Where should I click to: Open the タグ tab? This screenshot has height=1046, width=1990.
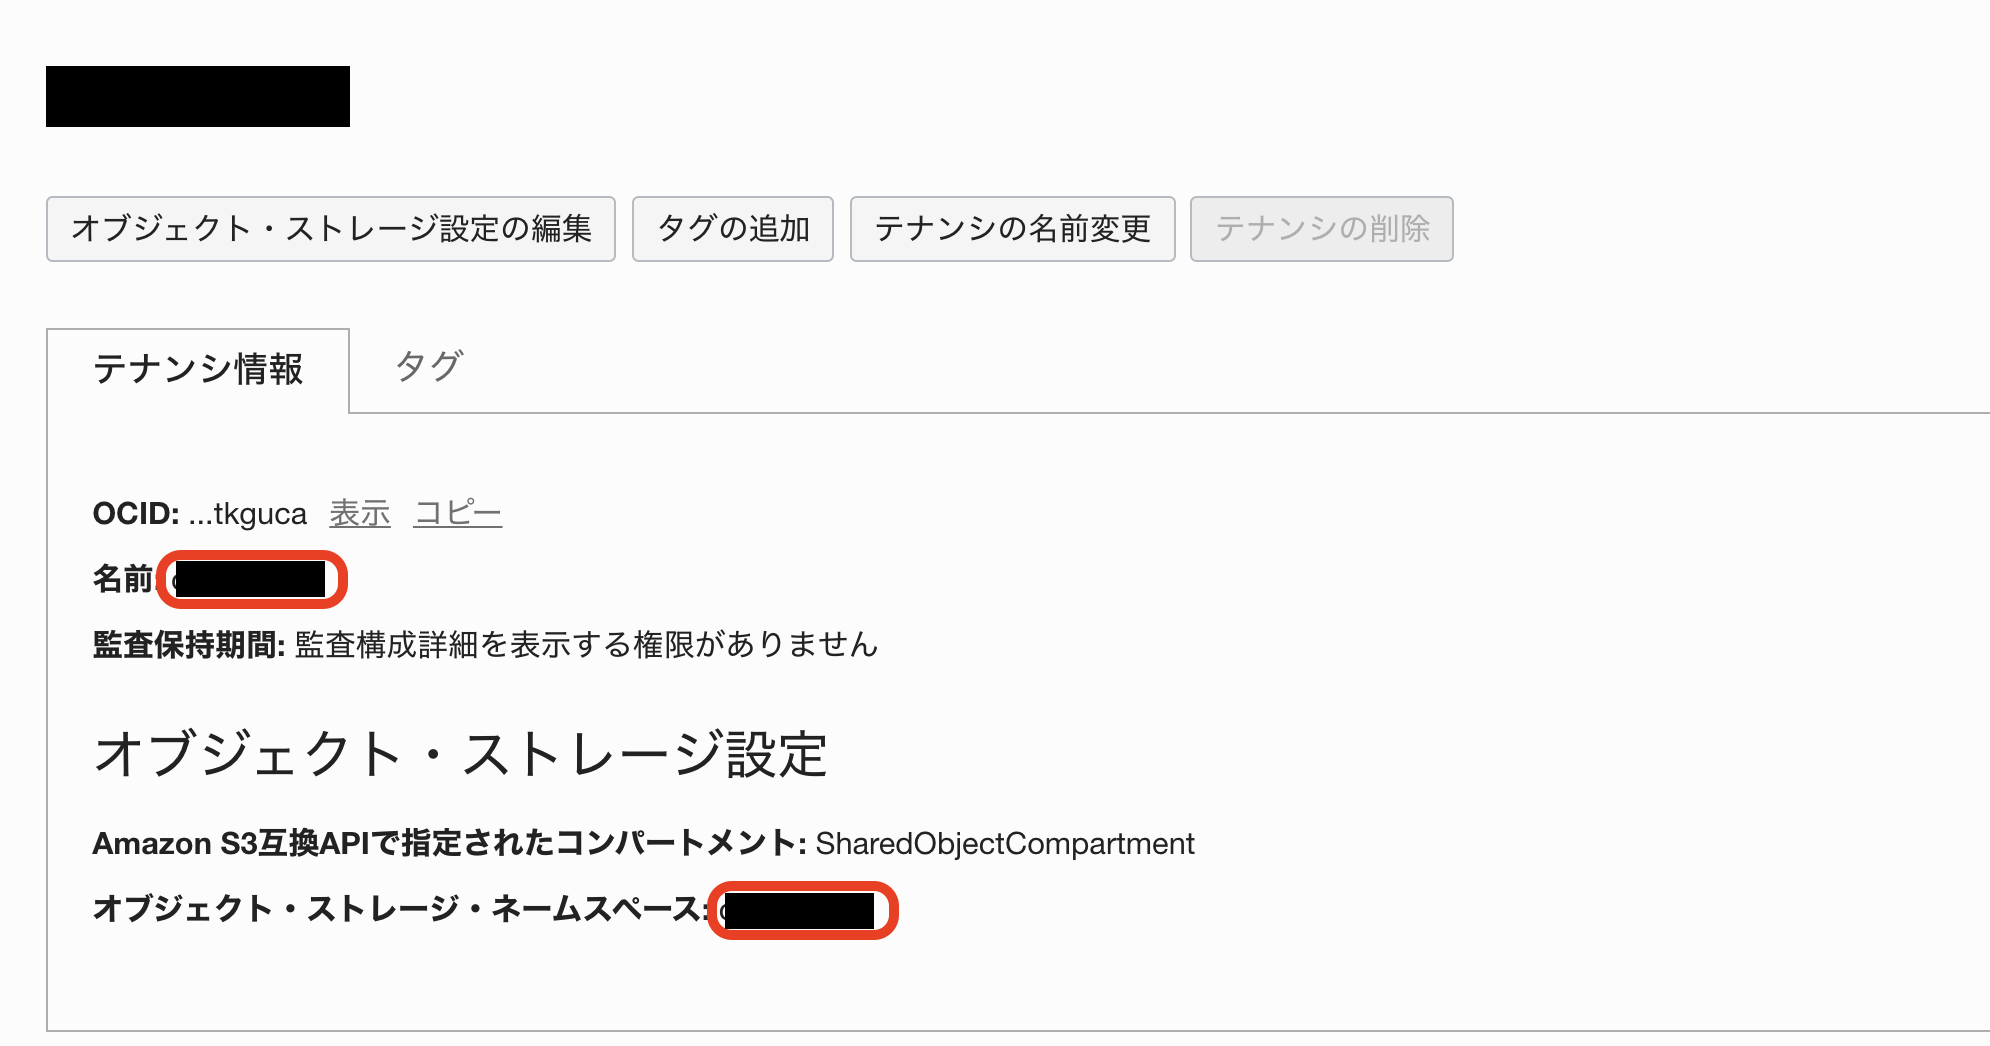click(x=428, y=367)
